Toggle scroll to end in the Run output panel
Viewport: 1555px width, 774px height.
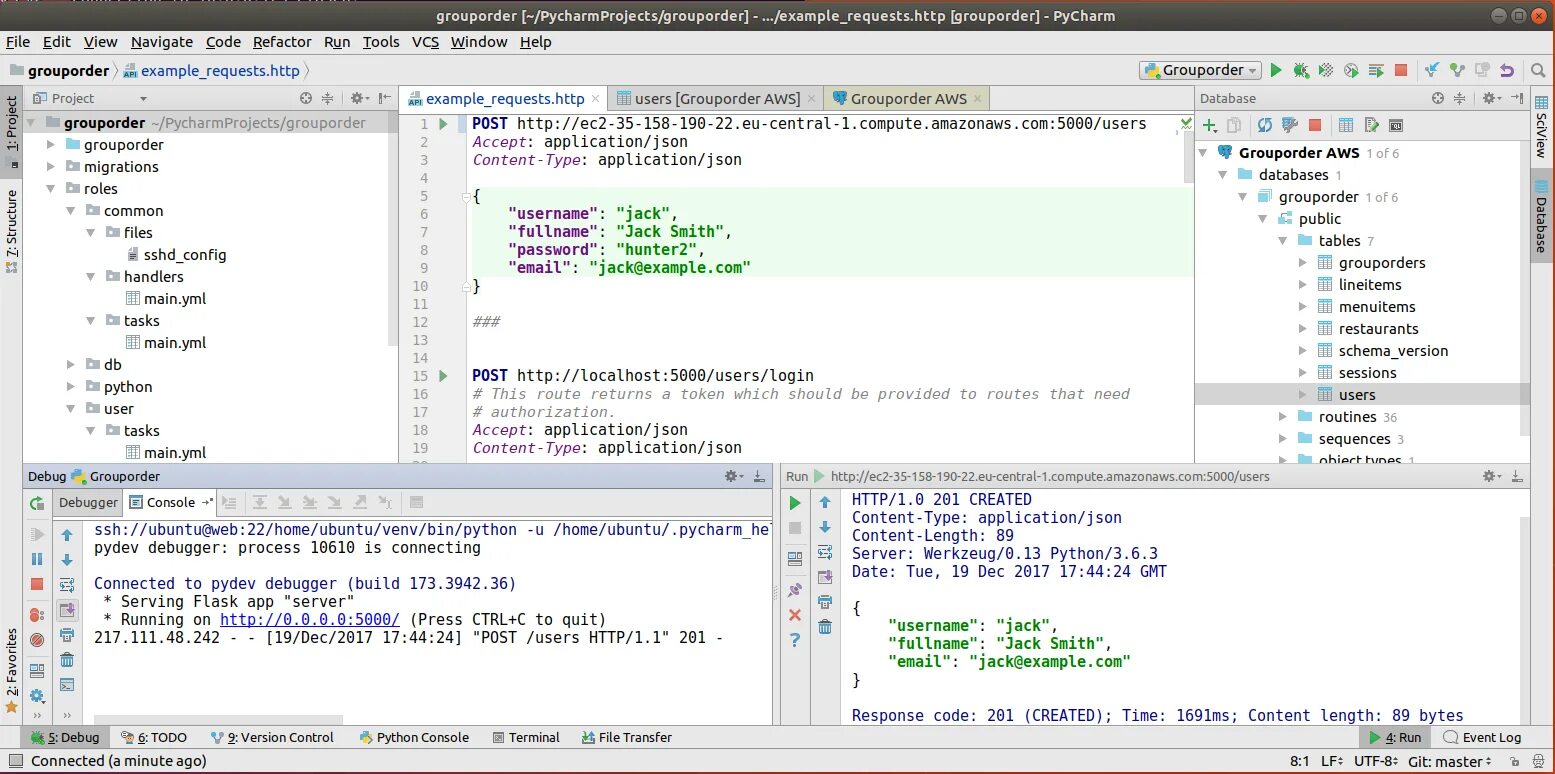(825, 577)
